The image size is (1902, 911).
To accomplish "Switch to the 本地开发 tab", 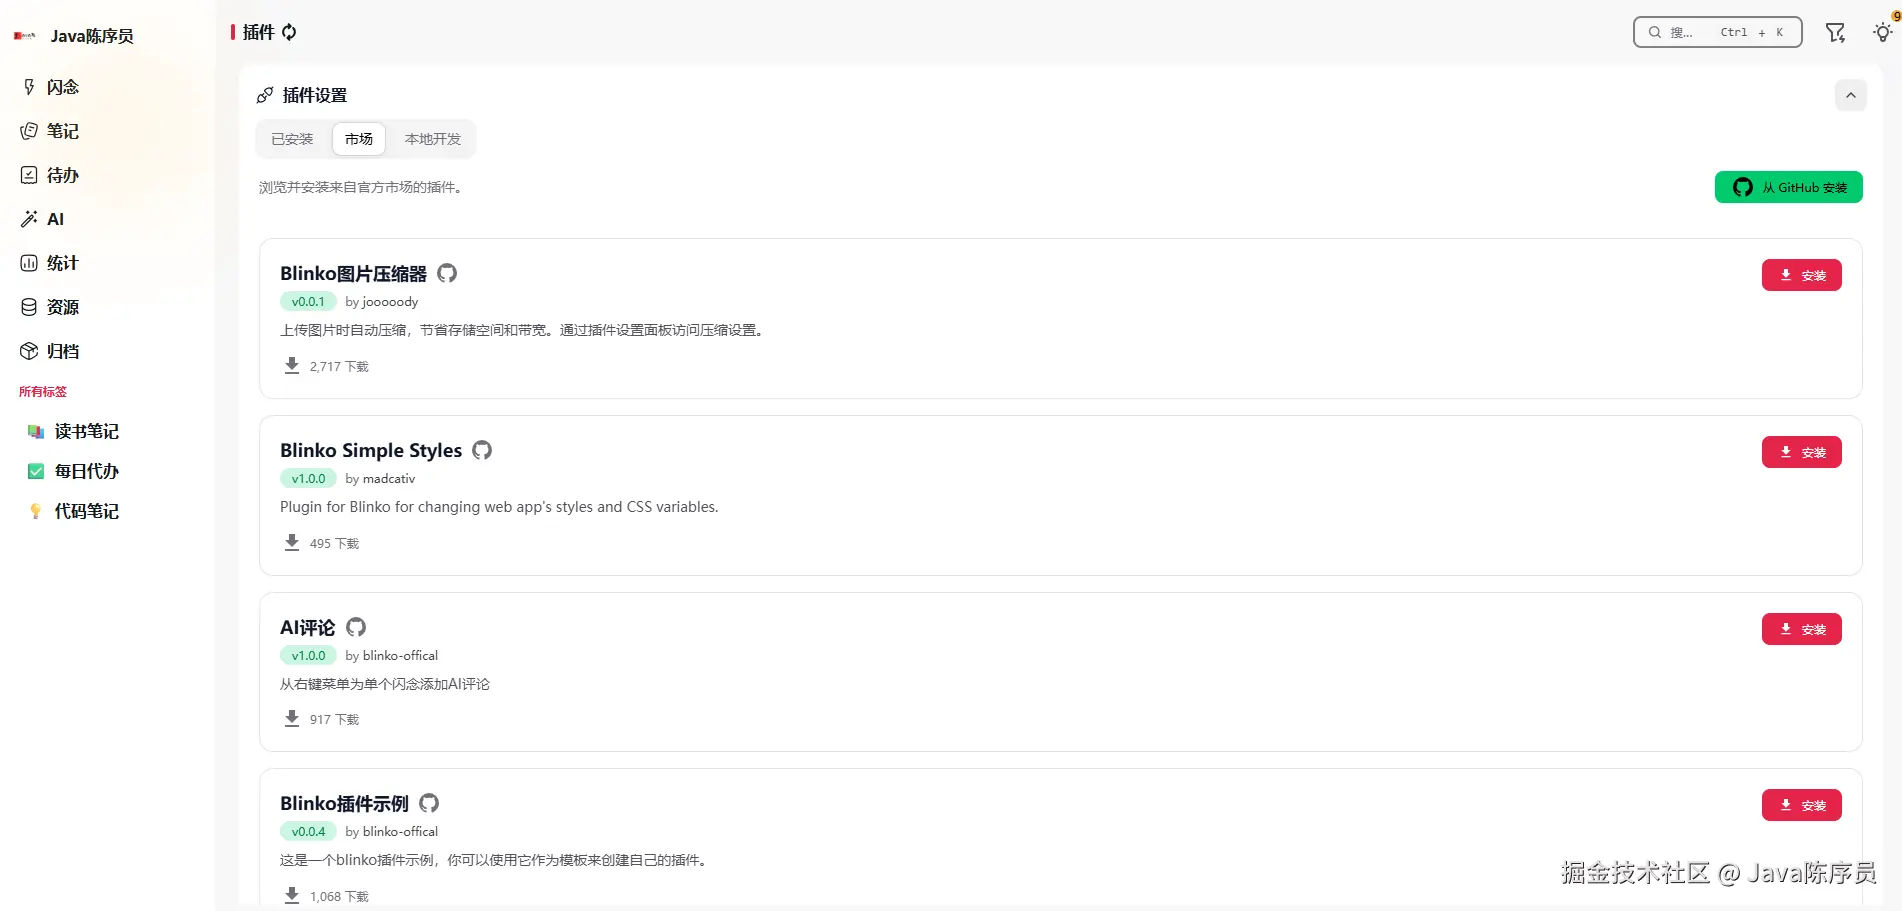I will coord(433,139).
